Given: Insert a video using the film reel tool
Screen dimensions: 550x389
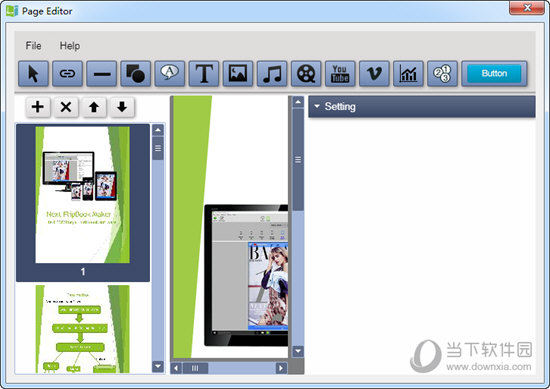Looking at the screenshot, I should pyautogui.click(x=306, y=74).
